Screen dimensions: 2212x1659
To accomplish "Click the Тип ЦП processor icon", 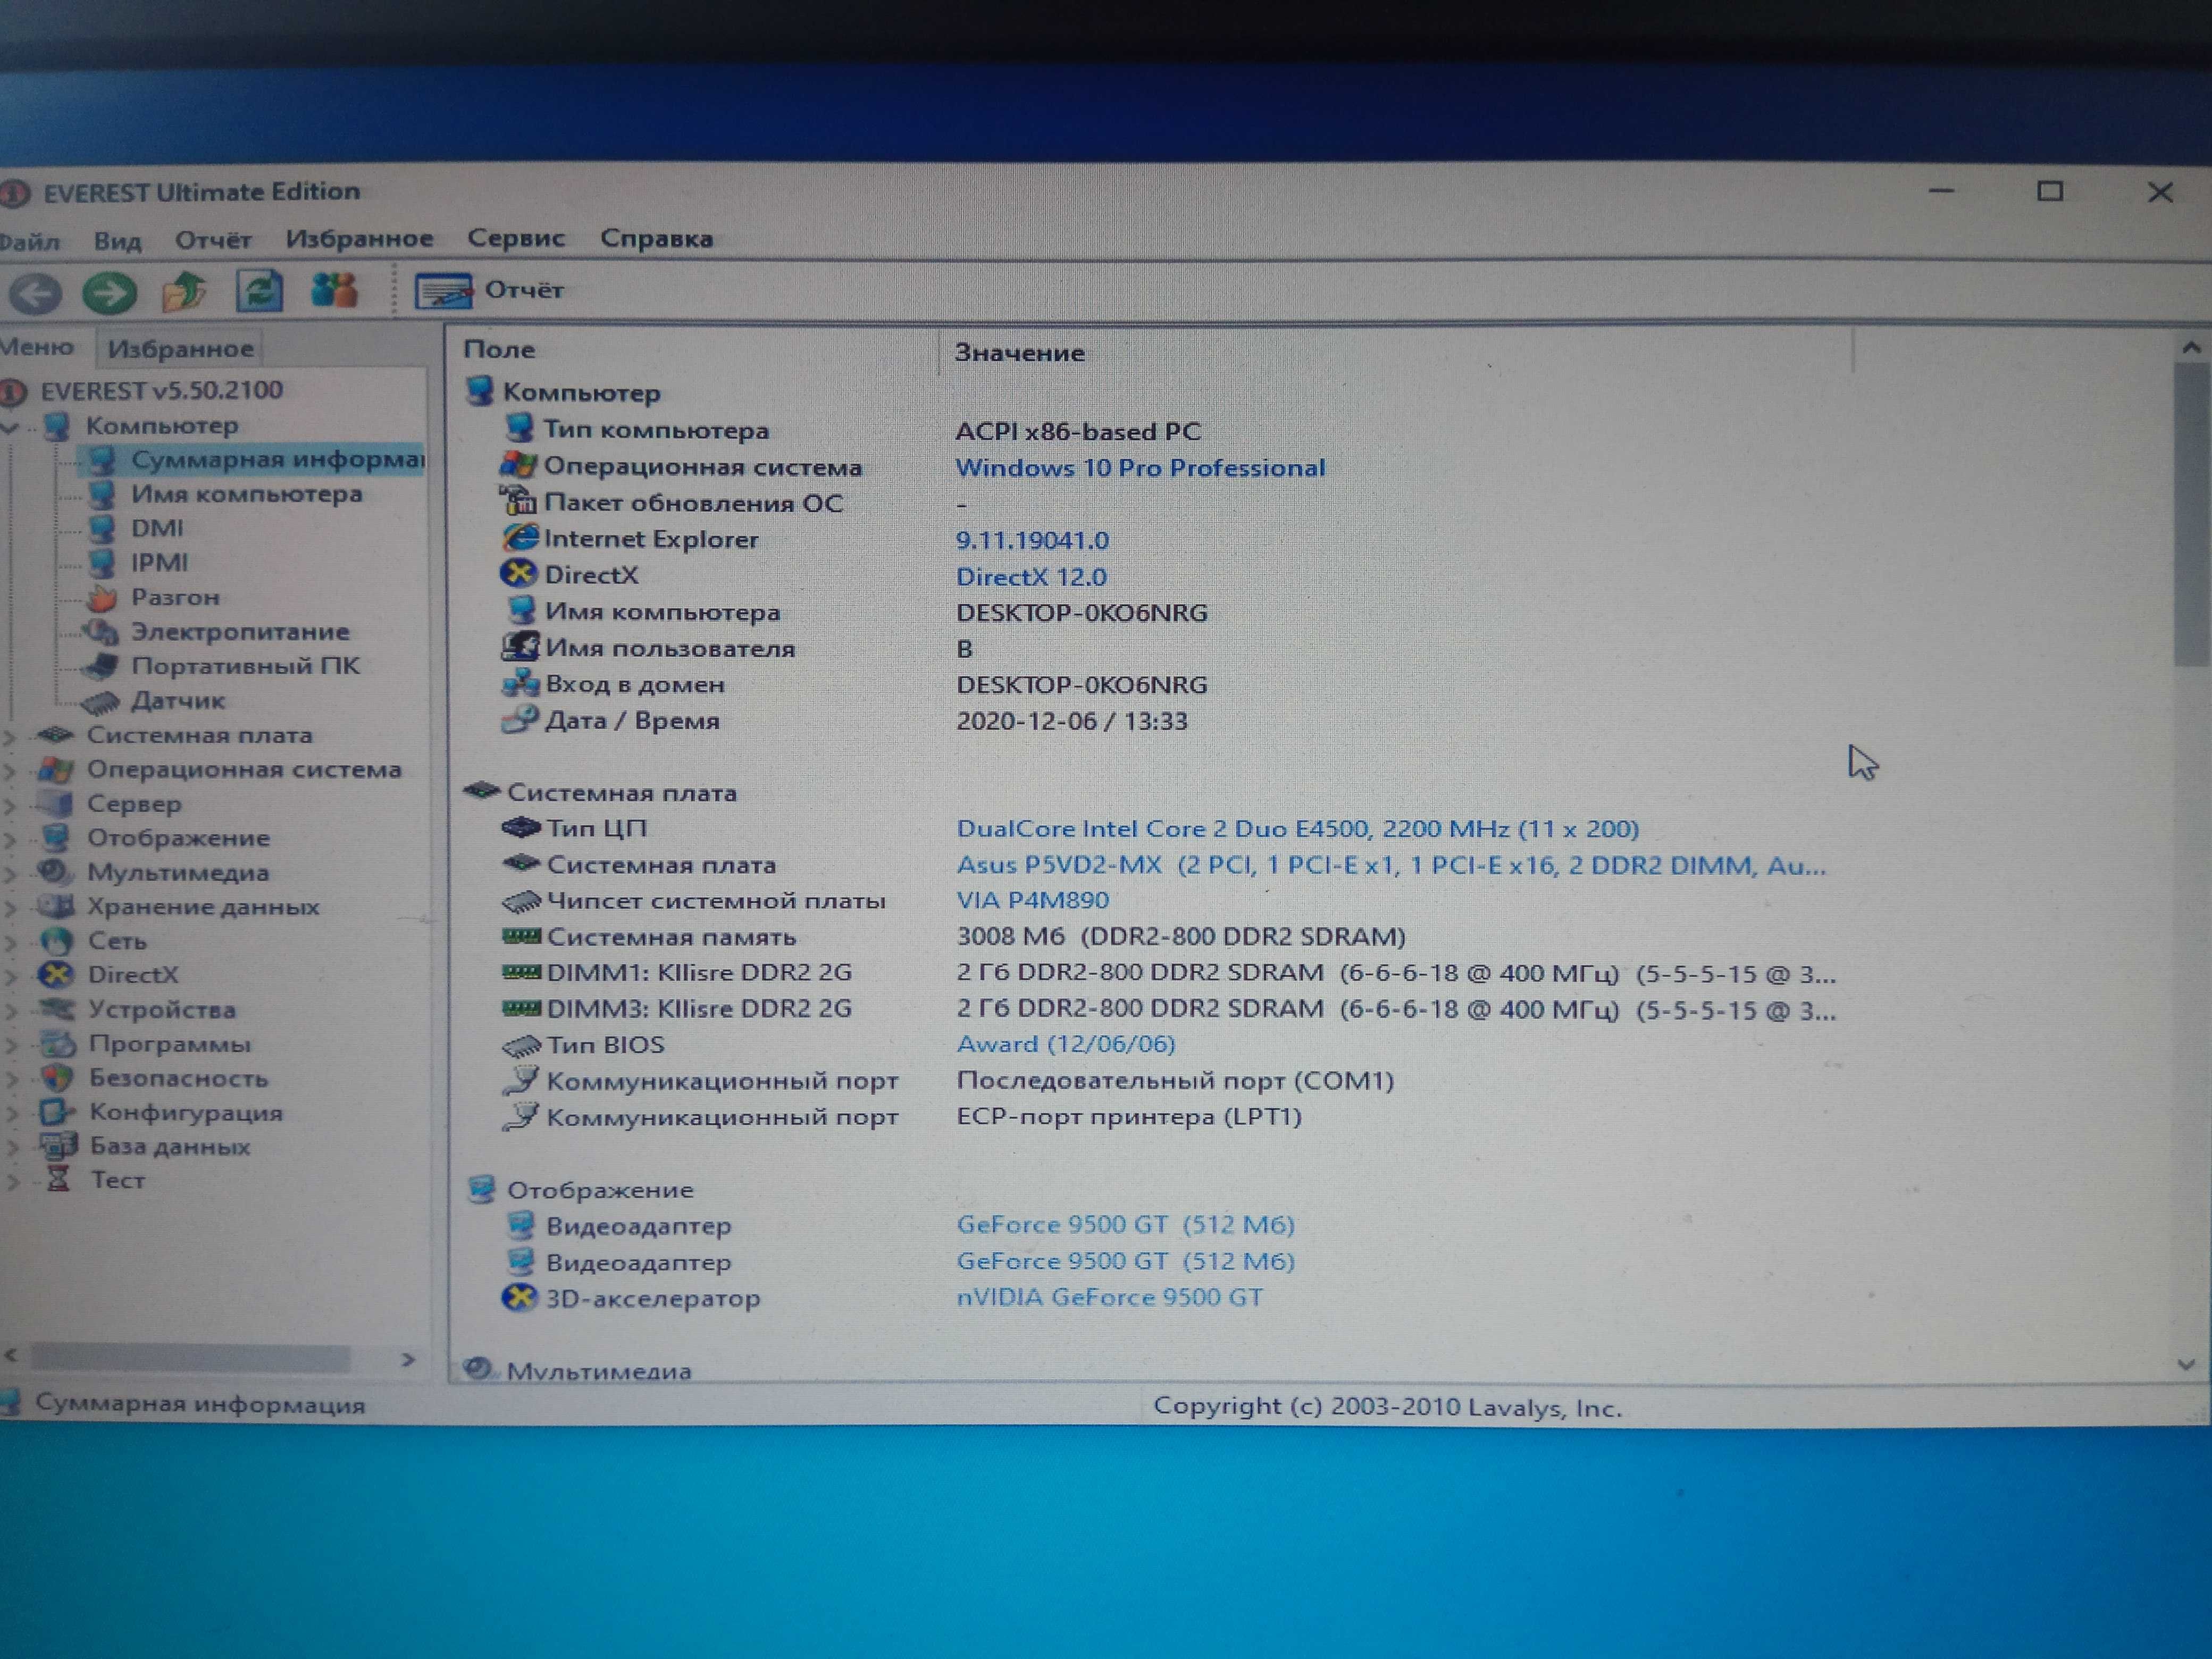I will coord(520,828).
